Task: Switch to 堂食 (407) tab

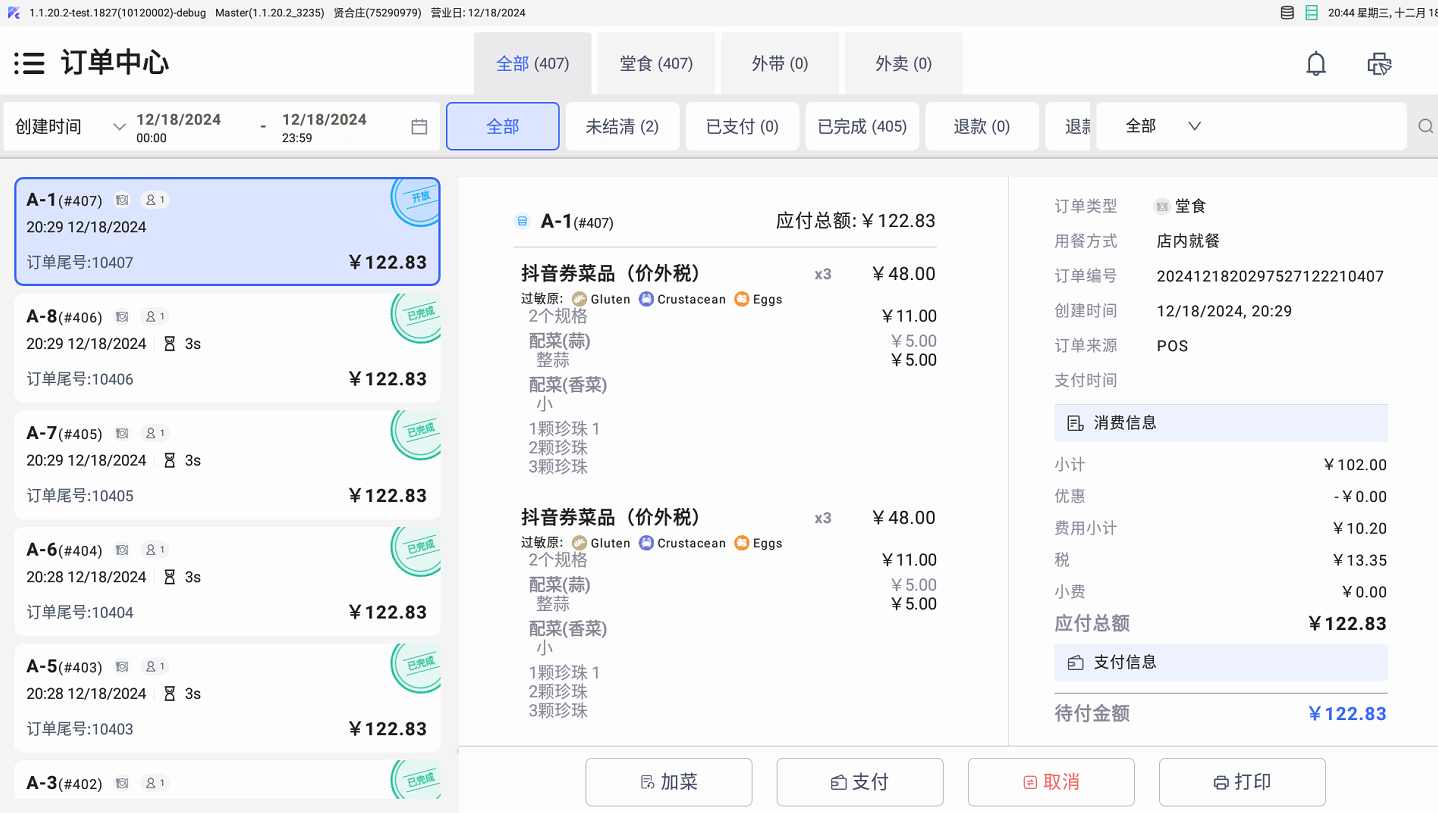Action: 656,63
